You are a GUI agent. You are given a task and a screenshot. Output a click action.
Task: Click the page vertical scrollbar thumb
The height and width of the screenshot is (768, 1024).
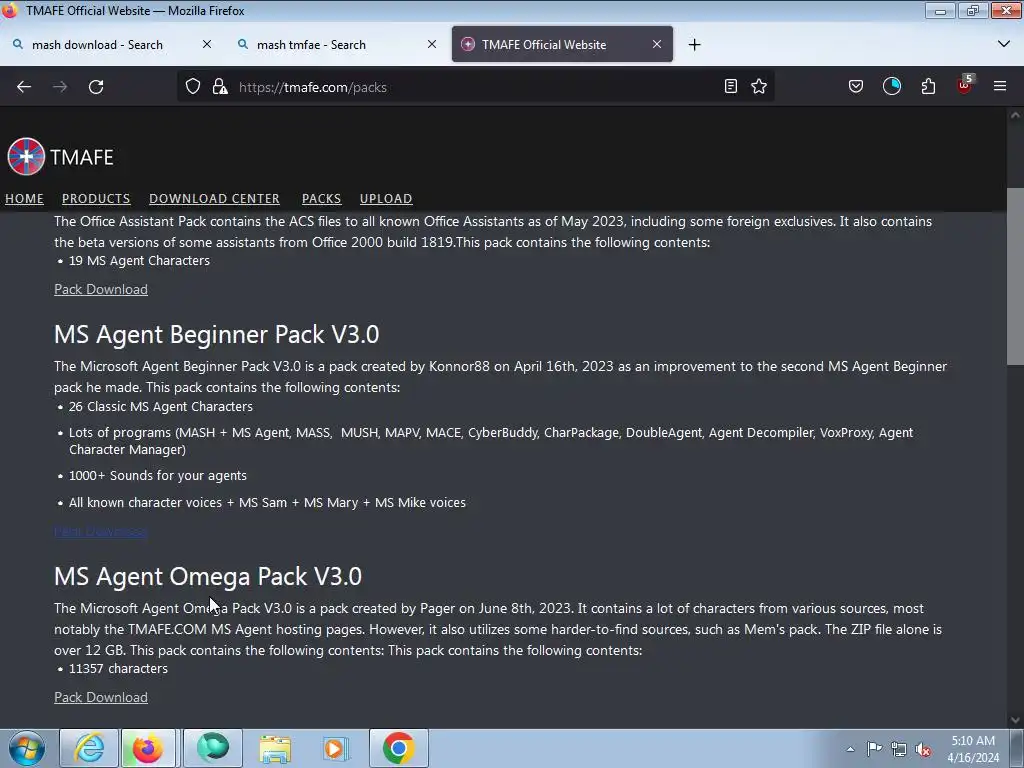pyautogui.click(x=1015, y=276)
